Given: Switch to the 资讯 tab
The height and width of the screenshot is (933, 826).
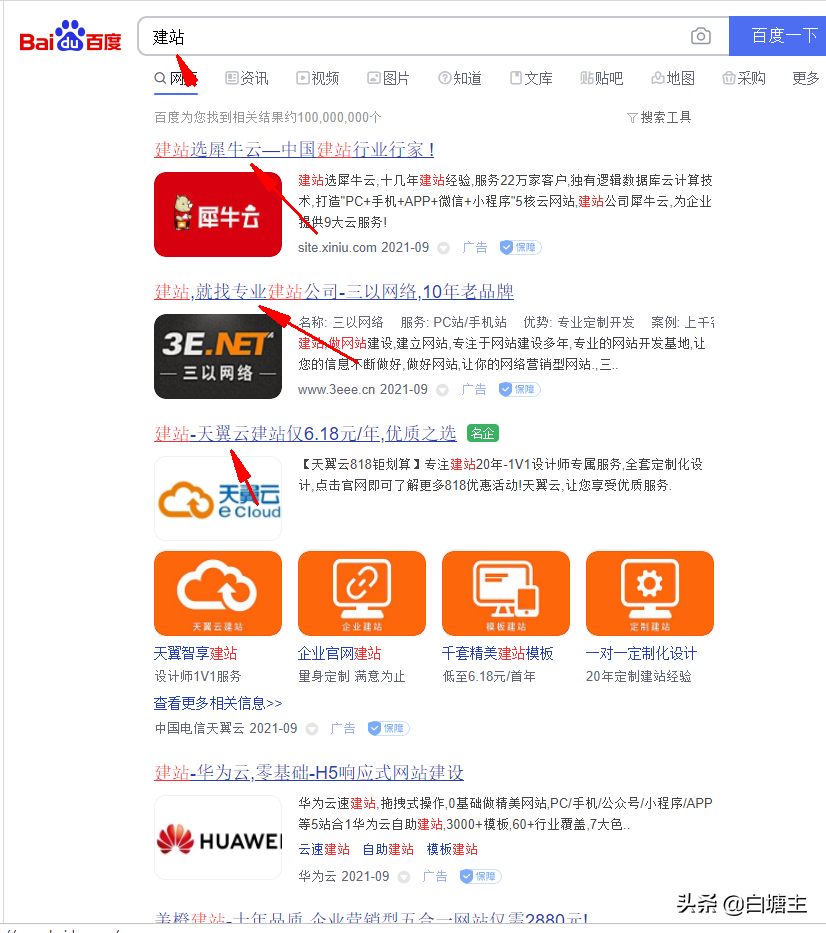Looking at the screenshot, I should click(x=246, y=78).
